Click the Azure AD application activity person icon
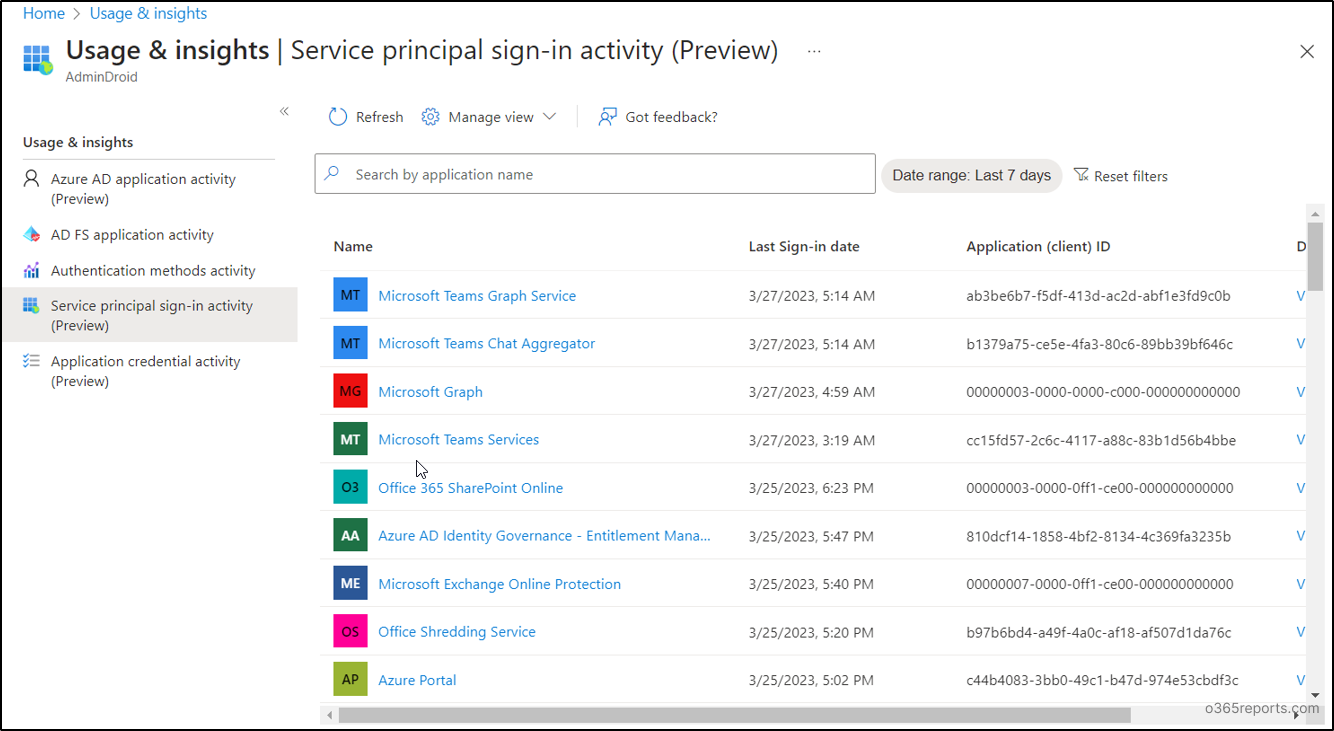1334x731 pixels. click(x=32, y=179)
